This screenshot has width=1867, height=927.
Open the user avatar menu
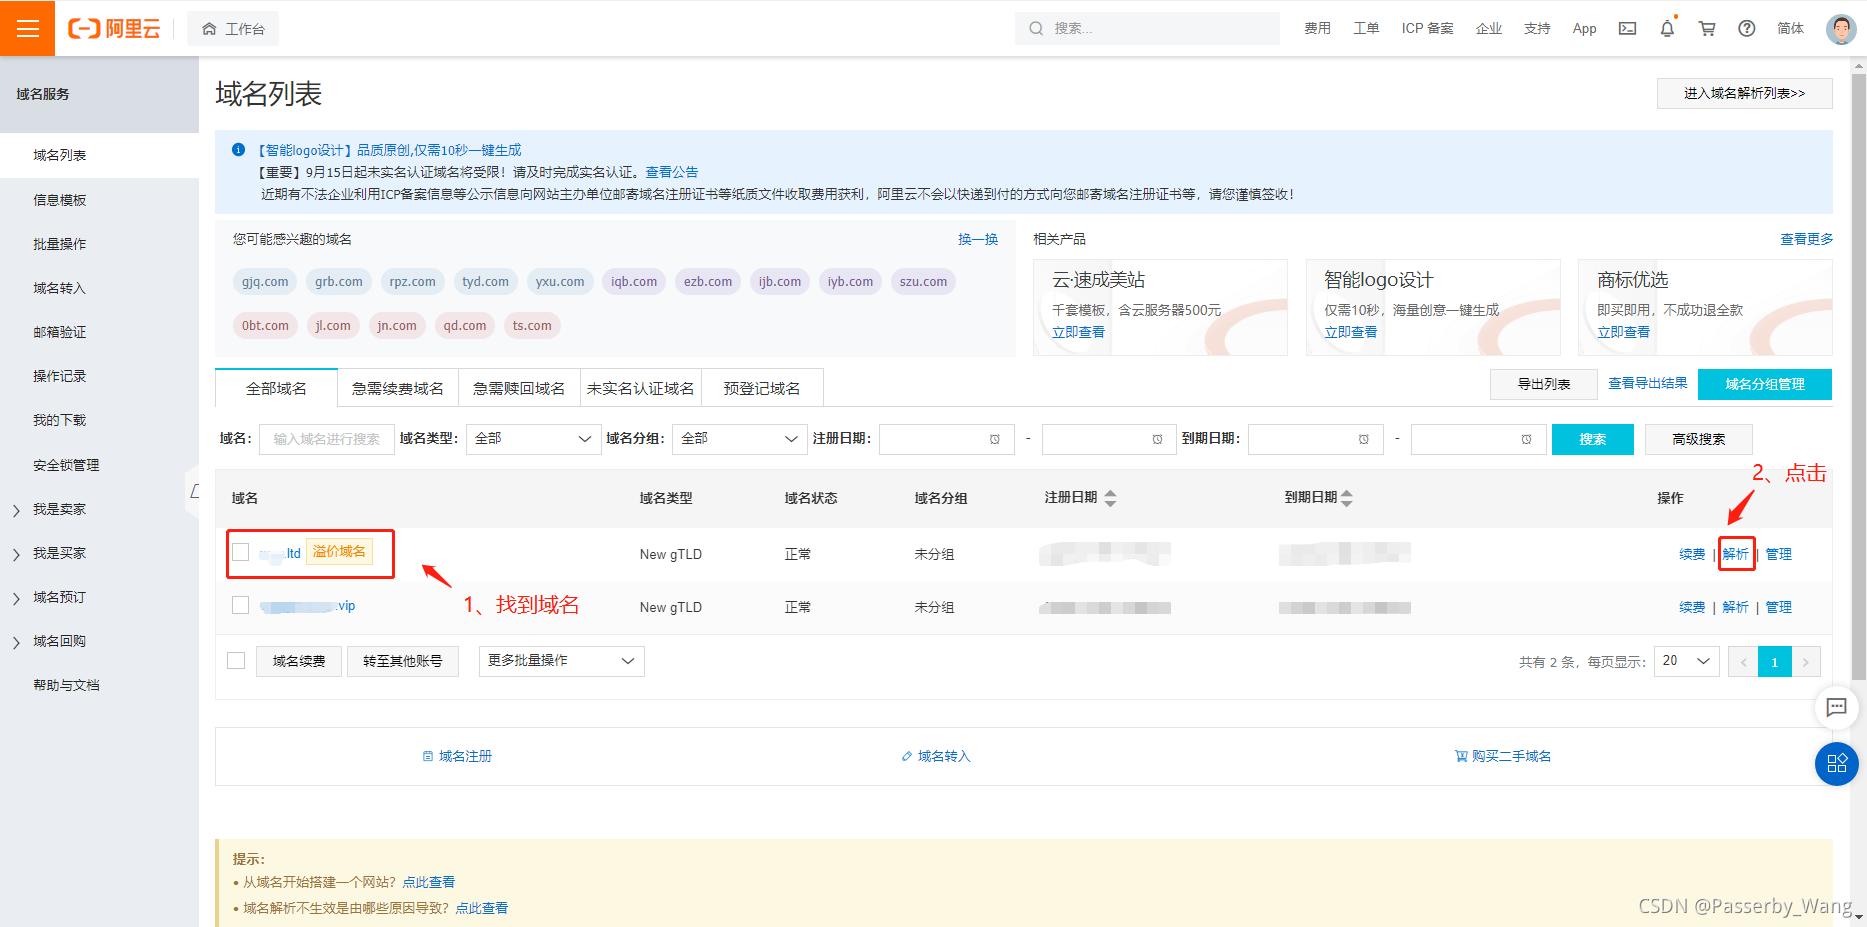point(1841,28)
